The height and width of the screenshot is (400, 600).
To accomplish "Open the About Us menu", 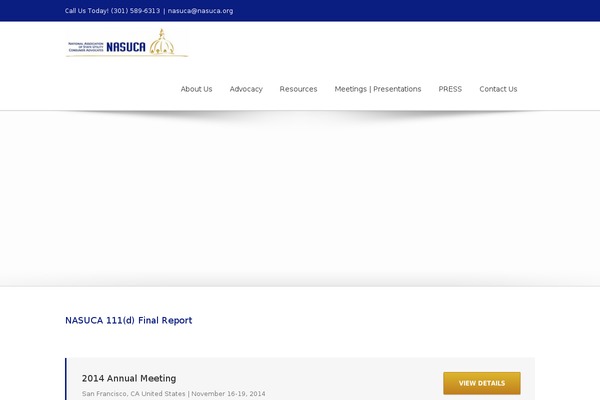I will pyautogui.click(x=196, y=89).
